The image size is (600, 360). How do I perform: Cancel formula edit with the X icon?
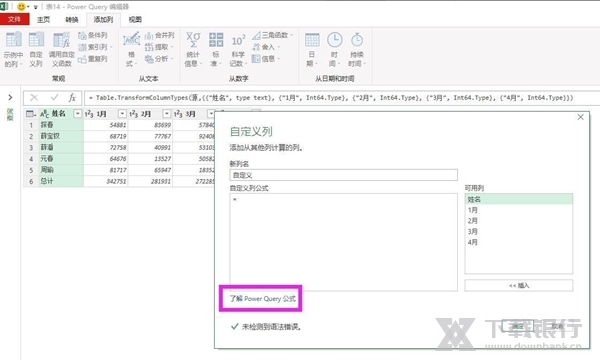(34, 98)
